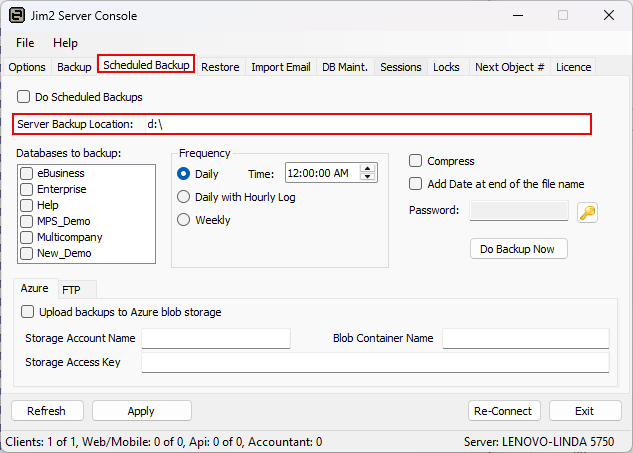This screenshot has height=453, width=633.
Task: Go to the Import Email tab
Action: point(281,67)
